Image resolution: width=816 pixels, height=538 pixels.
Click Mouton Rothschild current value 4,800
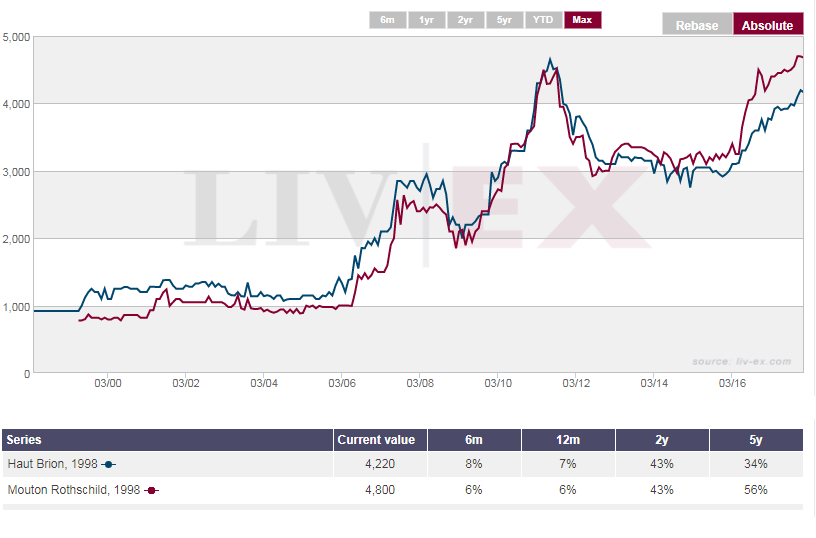tap(380, 490)
